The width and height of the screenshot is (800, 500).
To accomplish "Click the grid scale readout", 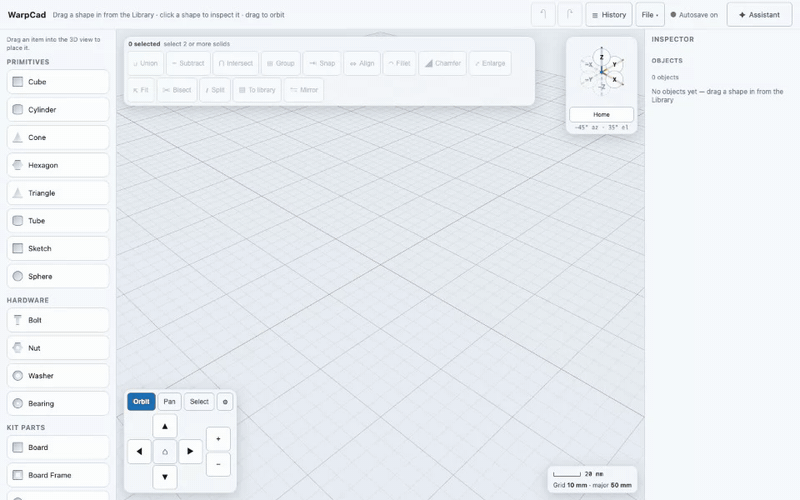I will (592, 480).
